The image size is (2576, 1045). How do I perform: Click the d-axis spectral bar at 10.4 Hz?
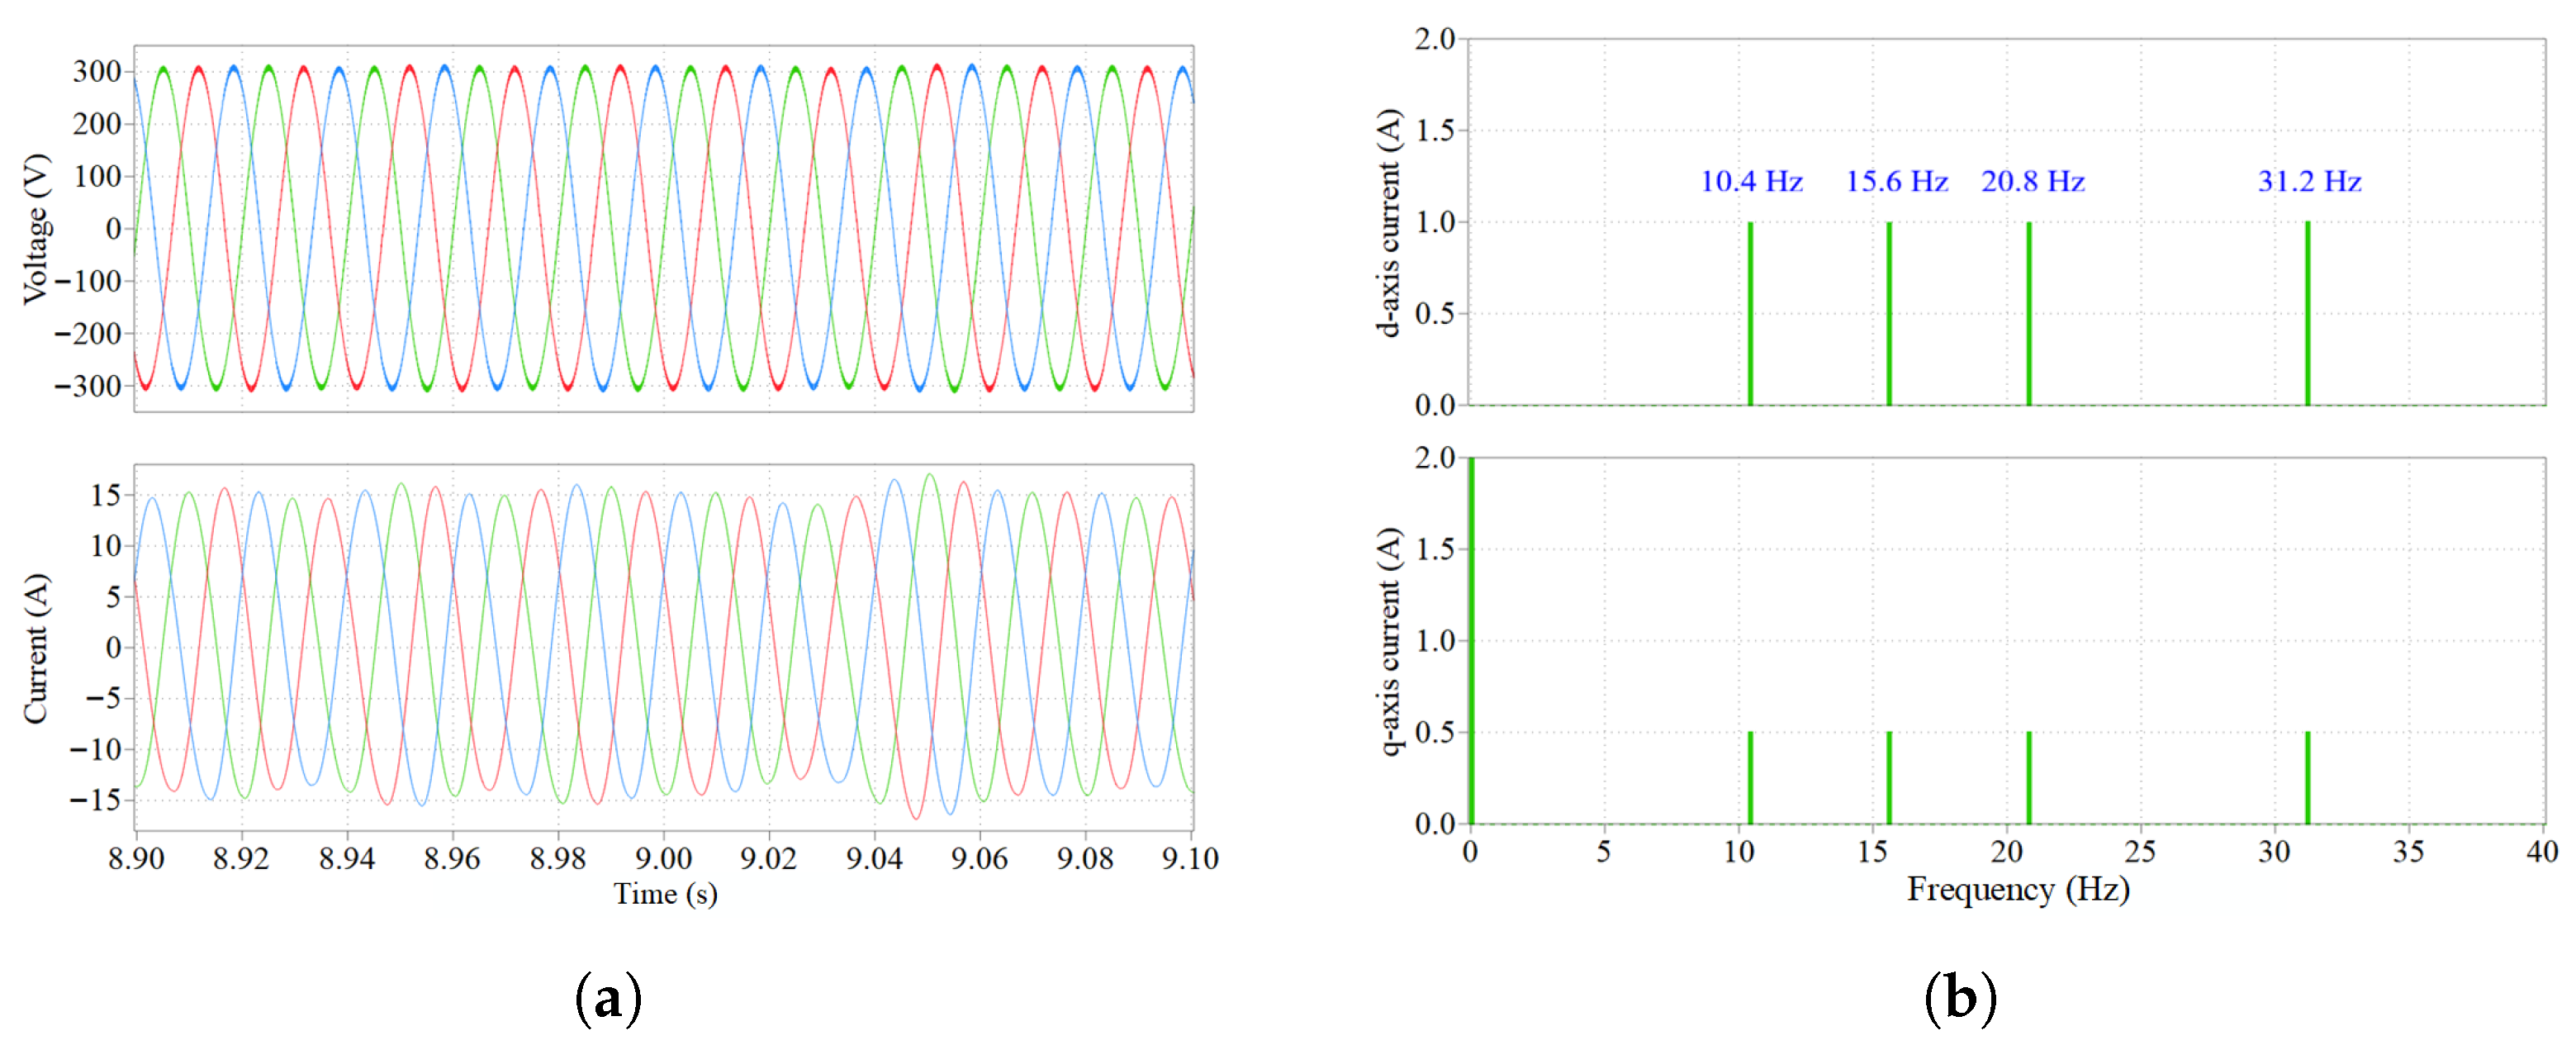coord(1750,313)
